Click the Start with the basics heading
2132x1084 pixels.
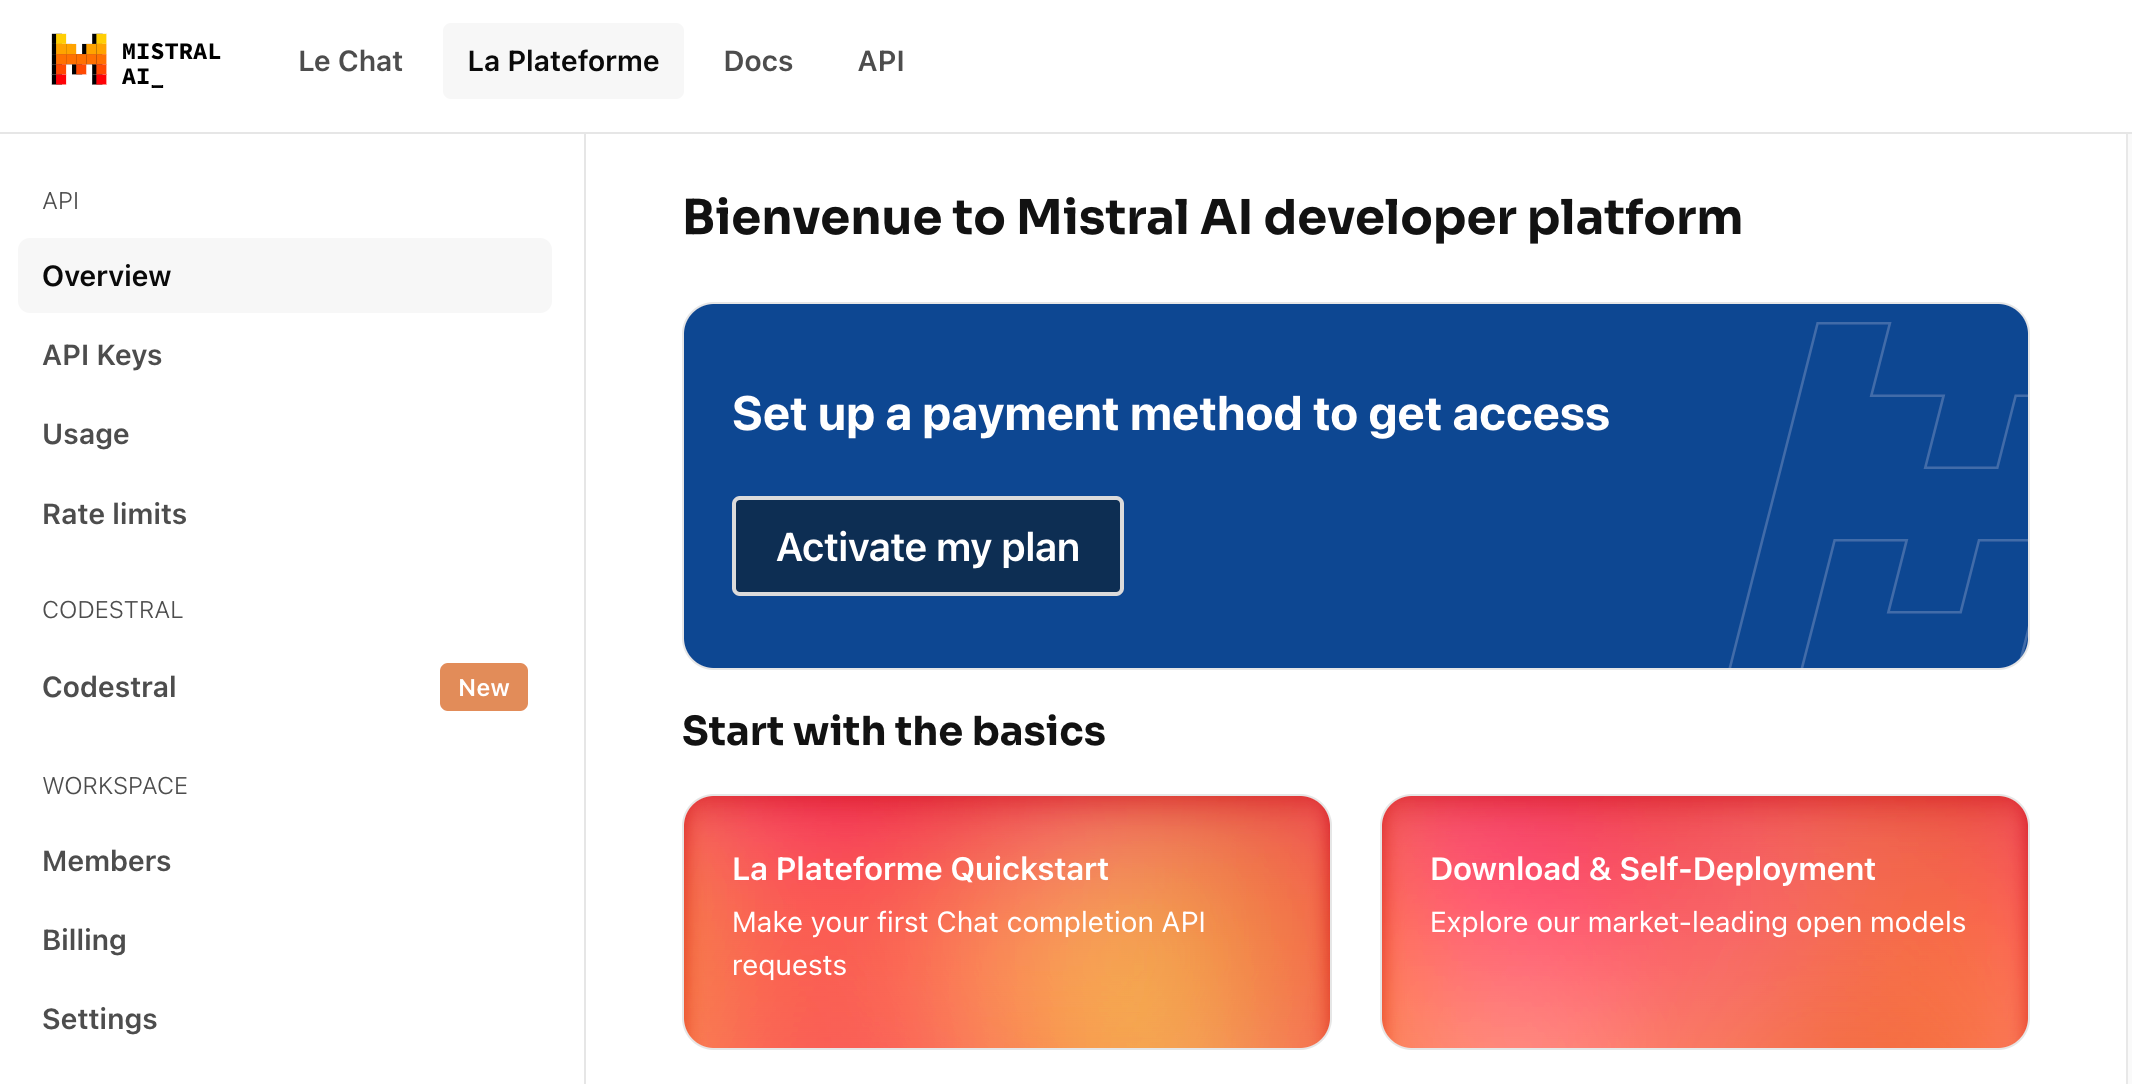894,731
